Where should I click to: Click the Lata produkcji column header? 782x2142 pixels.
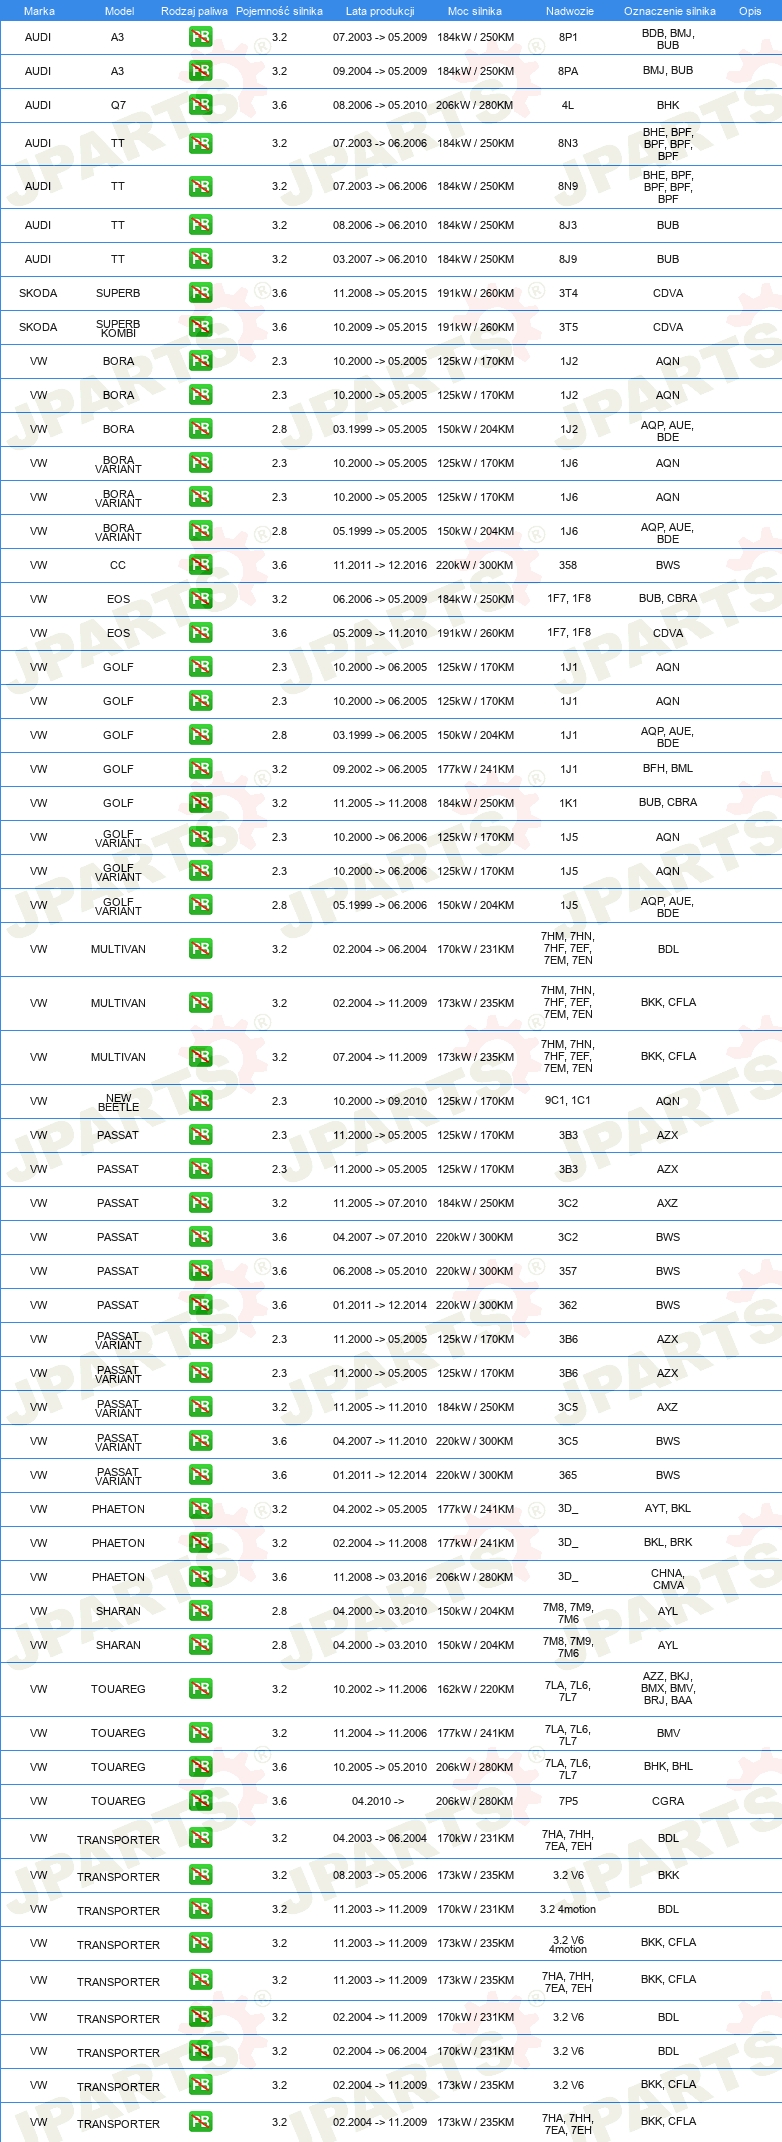tap(380, 11)
